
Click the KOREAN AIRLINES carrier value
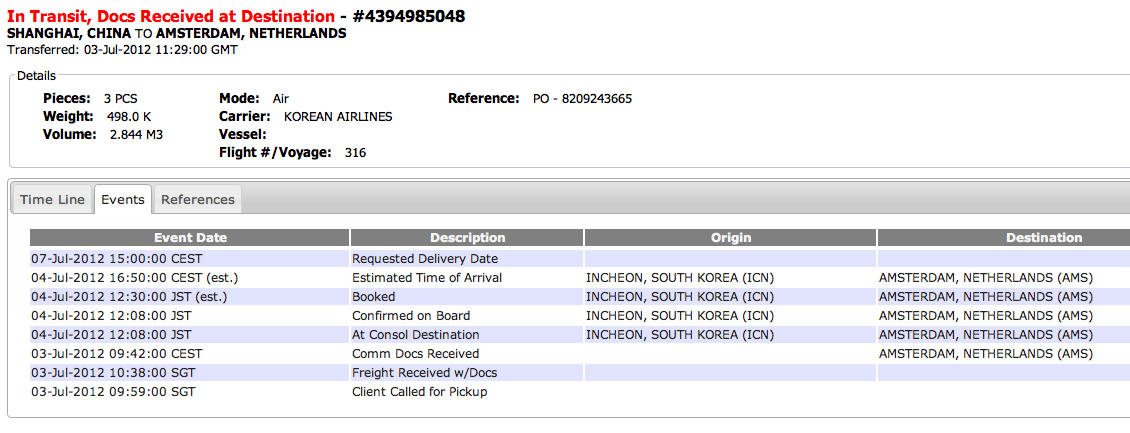coord(338,117)
